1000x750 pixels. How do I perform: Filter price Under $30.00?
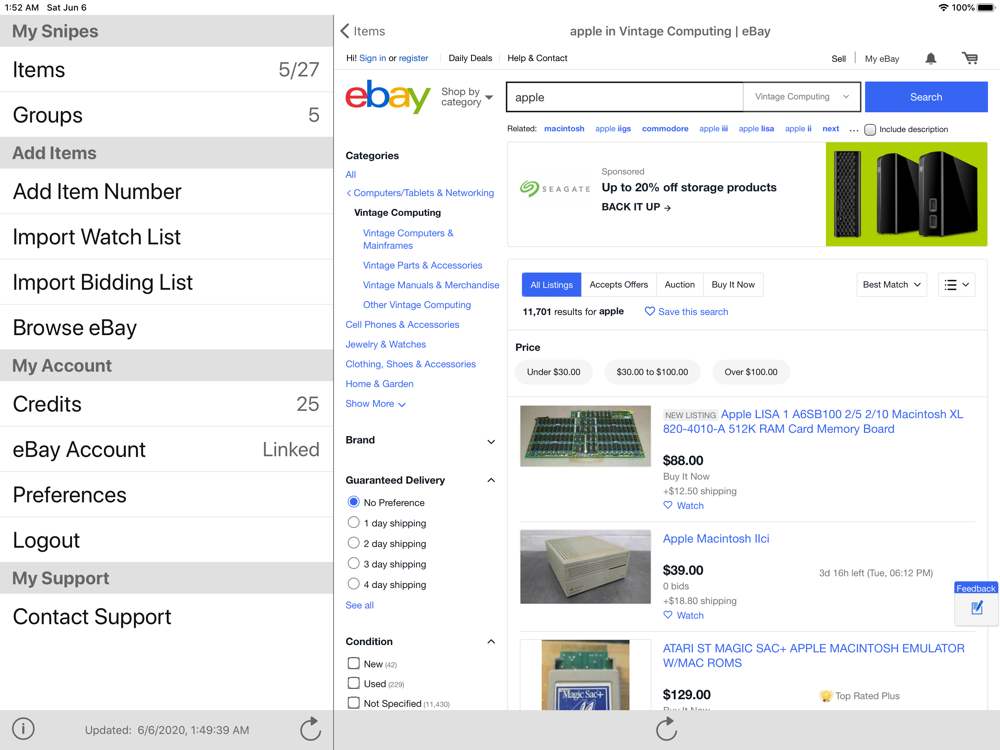[x=554, y=372]
